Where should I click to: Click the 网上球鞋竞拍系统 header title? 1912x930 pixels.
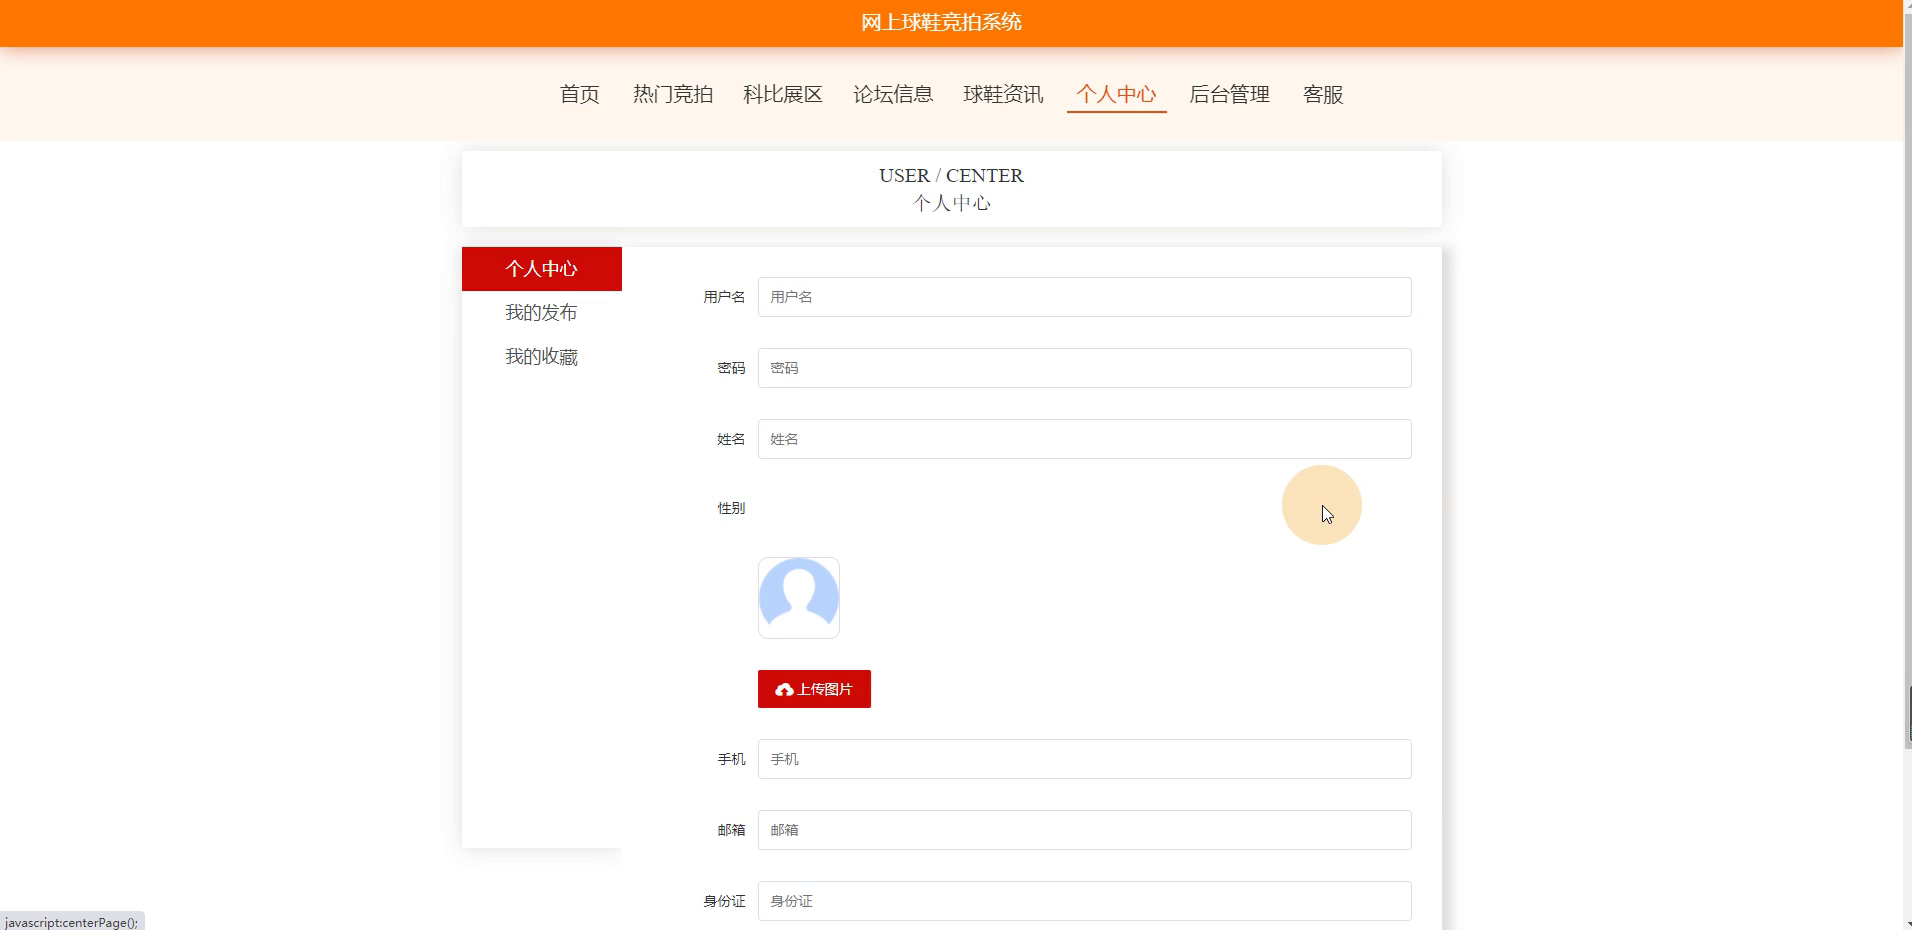click(941, 22)
